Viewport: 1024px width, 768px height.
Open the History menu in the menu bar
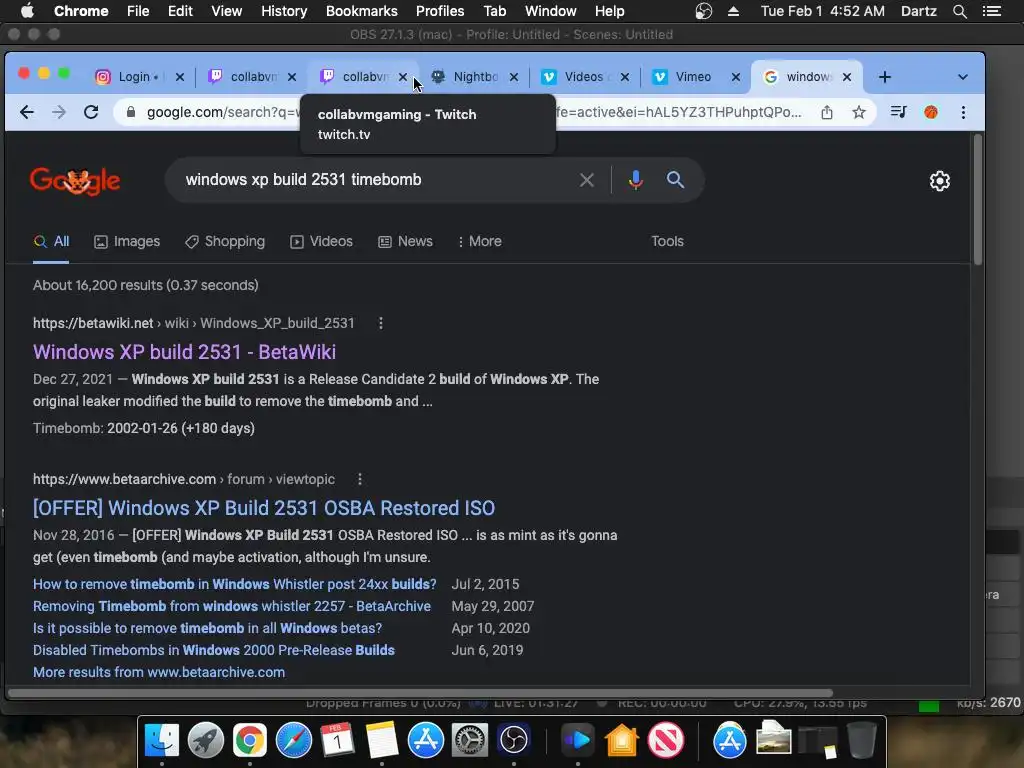coord(284,11)
